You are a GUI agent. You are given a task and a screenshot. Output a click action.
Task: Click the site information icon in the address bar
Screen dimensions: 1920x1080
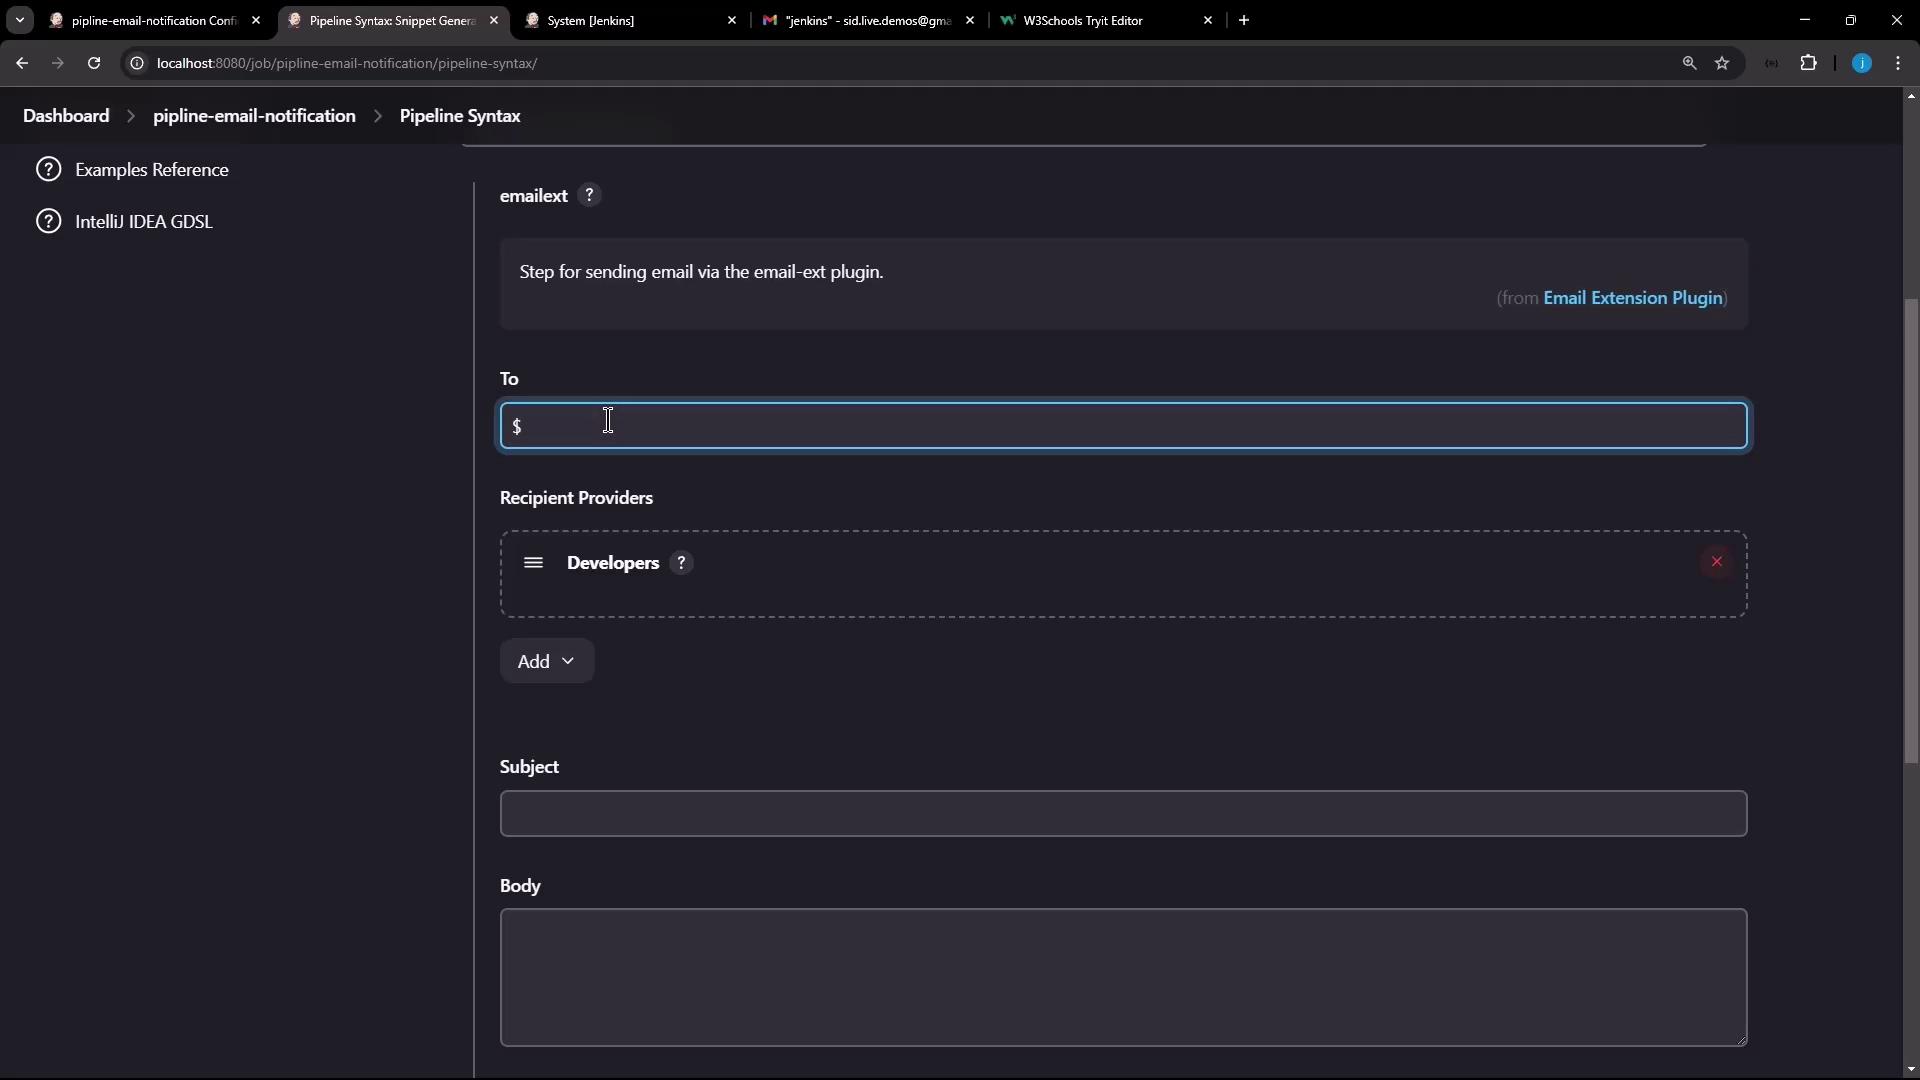coord(137,63)
